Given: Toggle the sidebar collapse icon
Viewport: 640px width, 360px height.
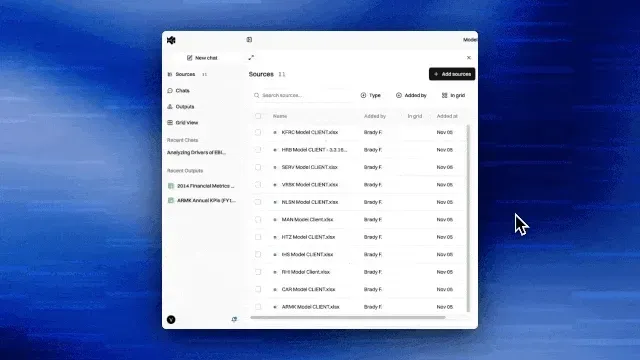Looking at the screenshot, I should (x=249, y=40).
